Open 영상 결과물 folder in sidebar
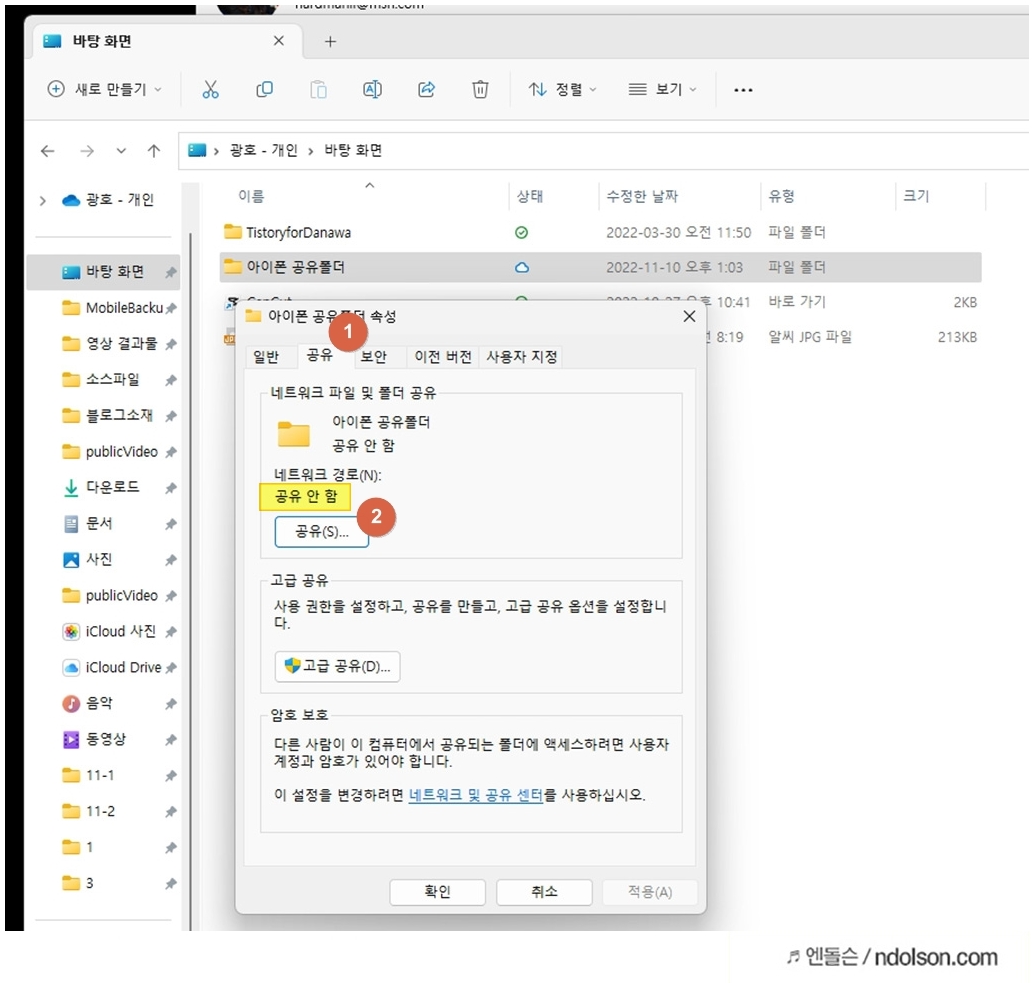 pos(109,343)
